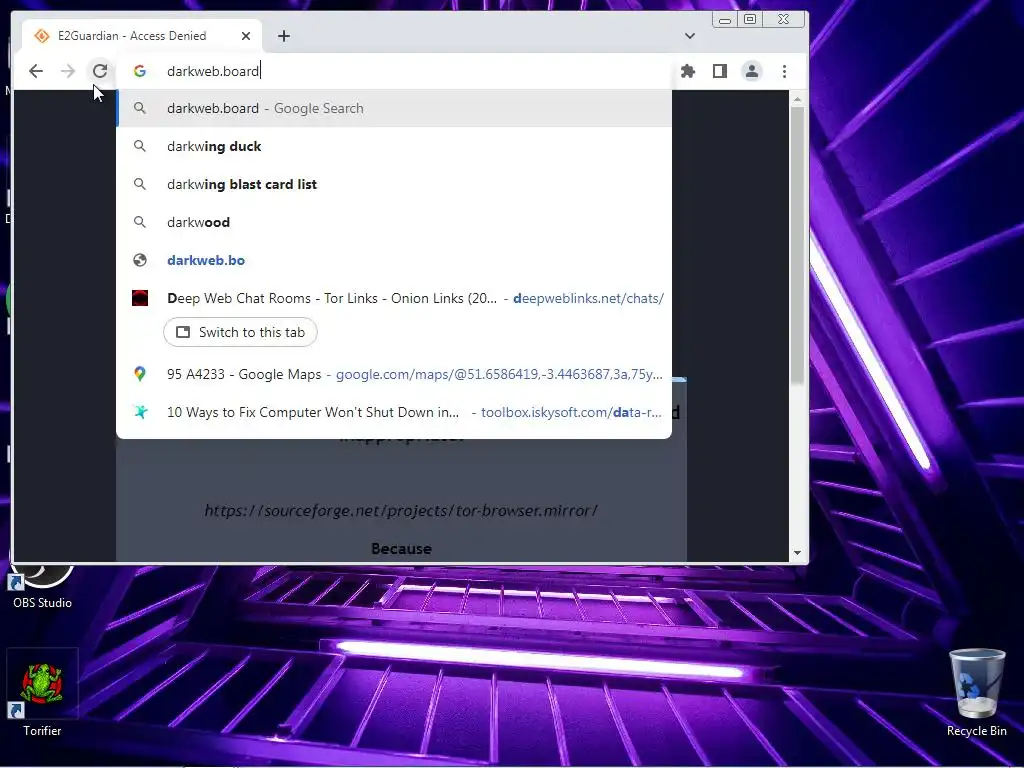This screenshot has width=1024, height=768.
Task: Select the darkwood search suggestion
Action: click(x=394, y=222)
